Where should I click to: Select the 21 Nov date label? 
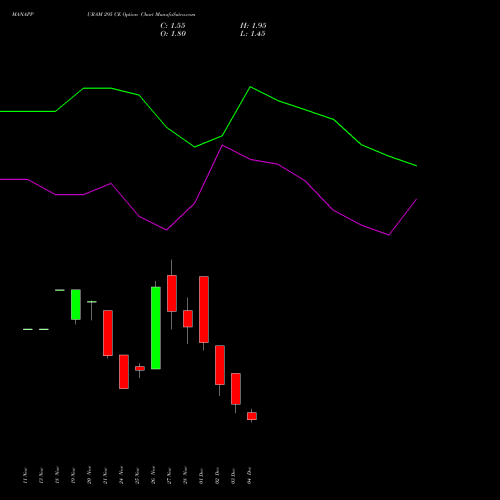coord(105,476)
